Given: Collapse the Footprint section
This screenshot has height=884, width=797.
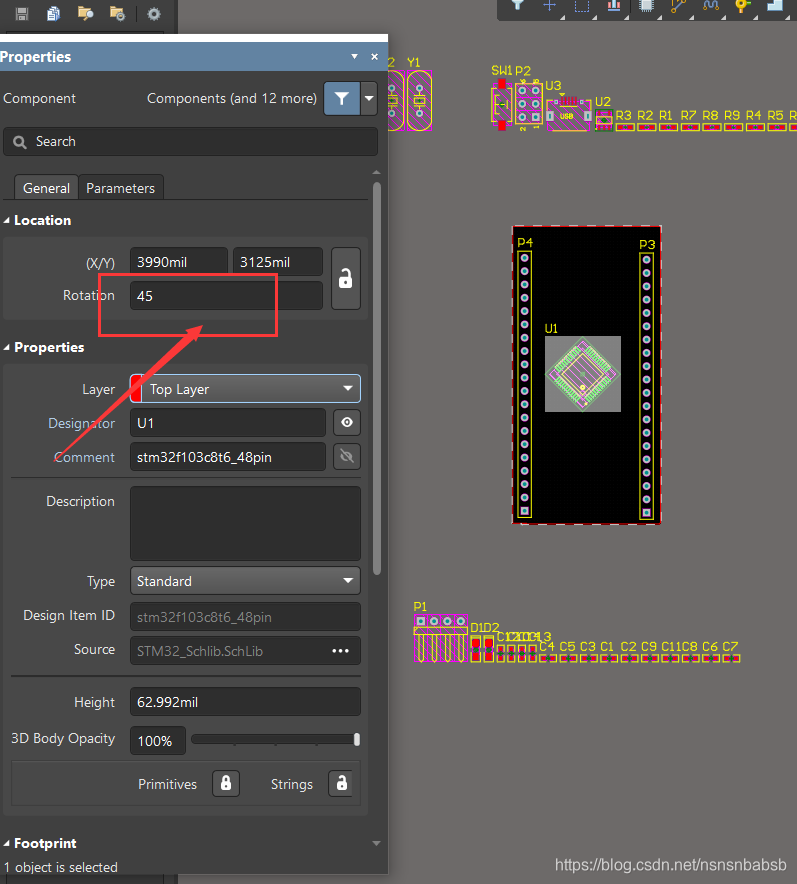Looking at the screenshot, I should [7, 843].
